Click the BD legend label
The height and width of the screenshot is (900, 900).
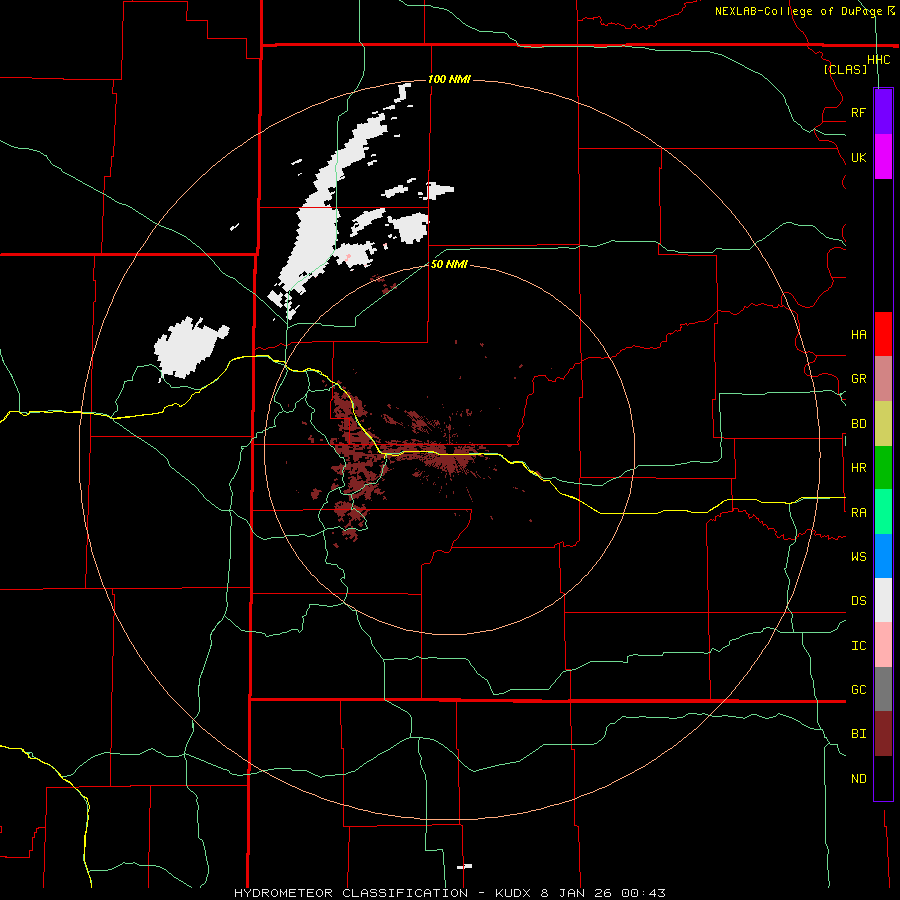point(858,424)
